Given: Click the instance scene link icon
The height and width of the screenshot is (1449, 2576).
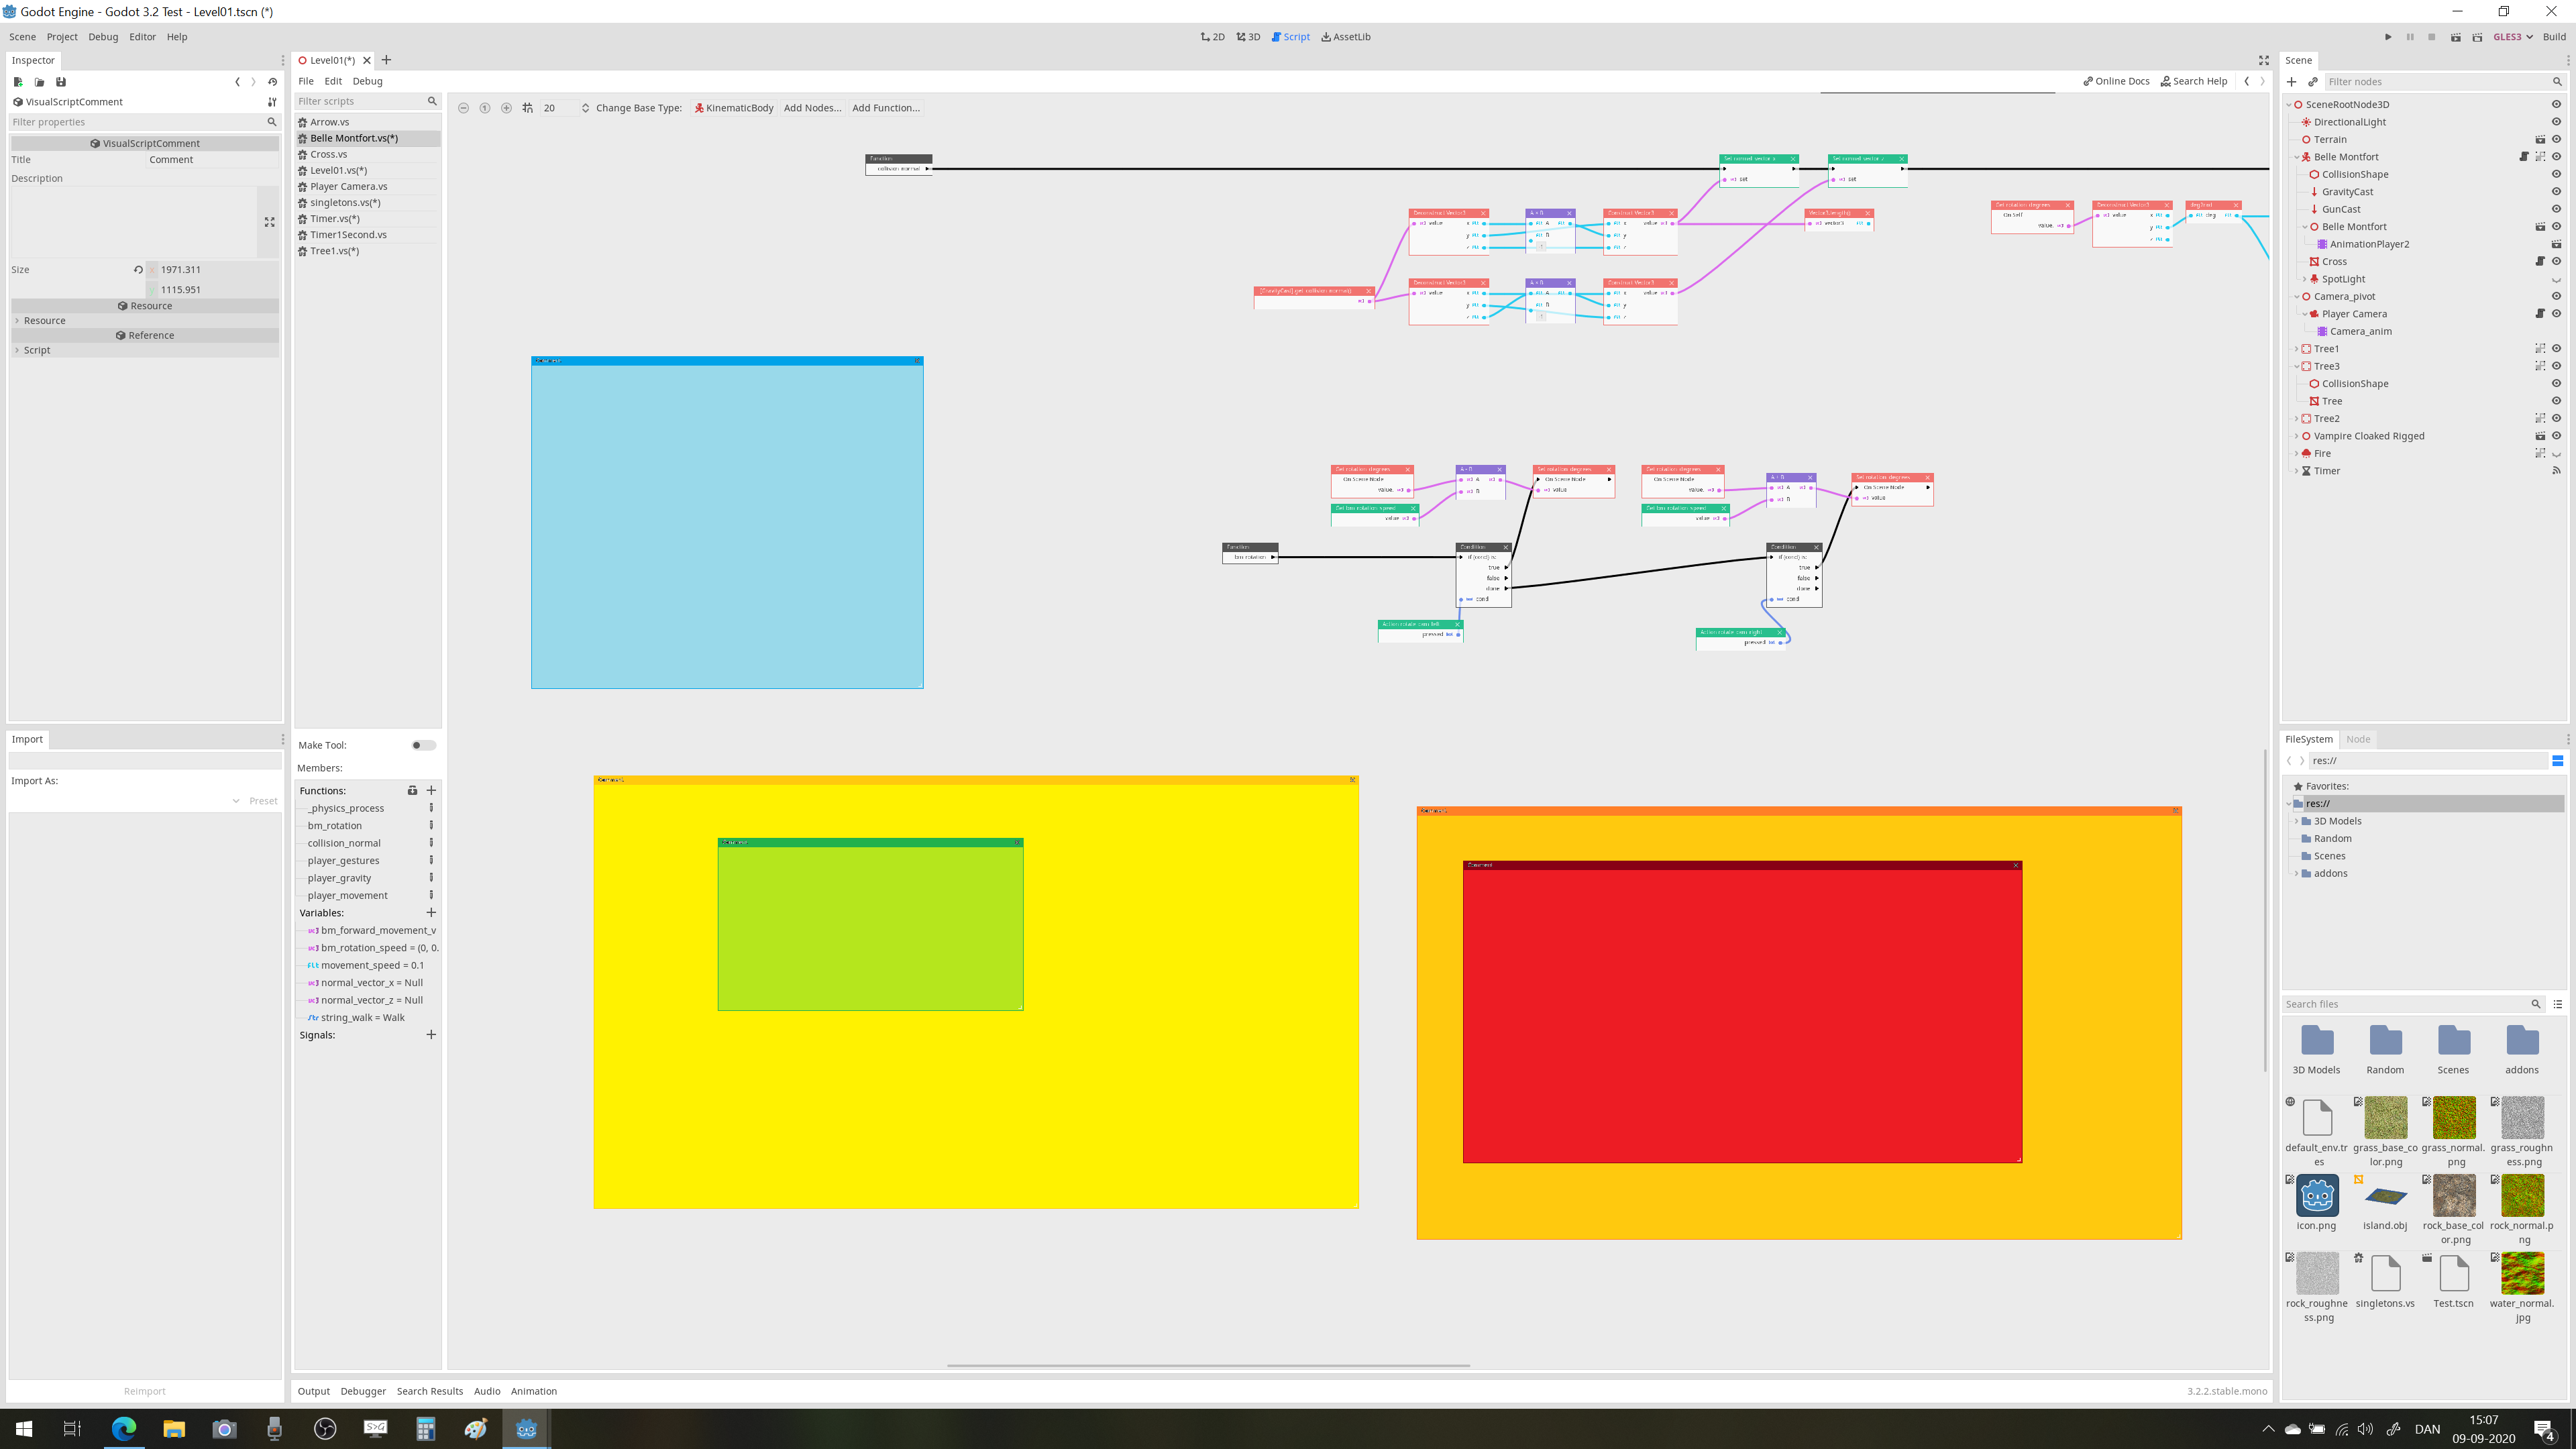Looking at the screenshot, I should (x=2313, y=82).
